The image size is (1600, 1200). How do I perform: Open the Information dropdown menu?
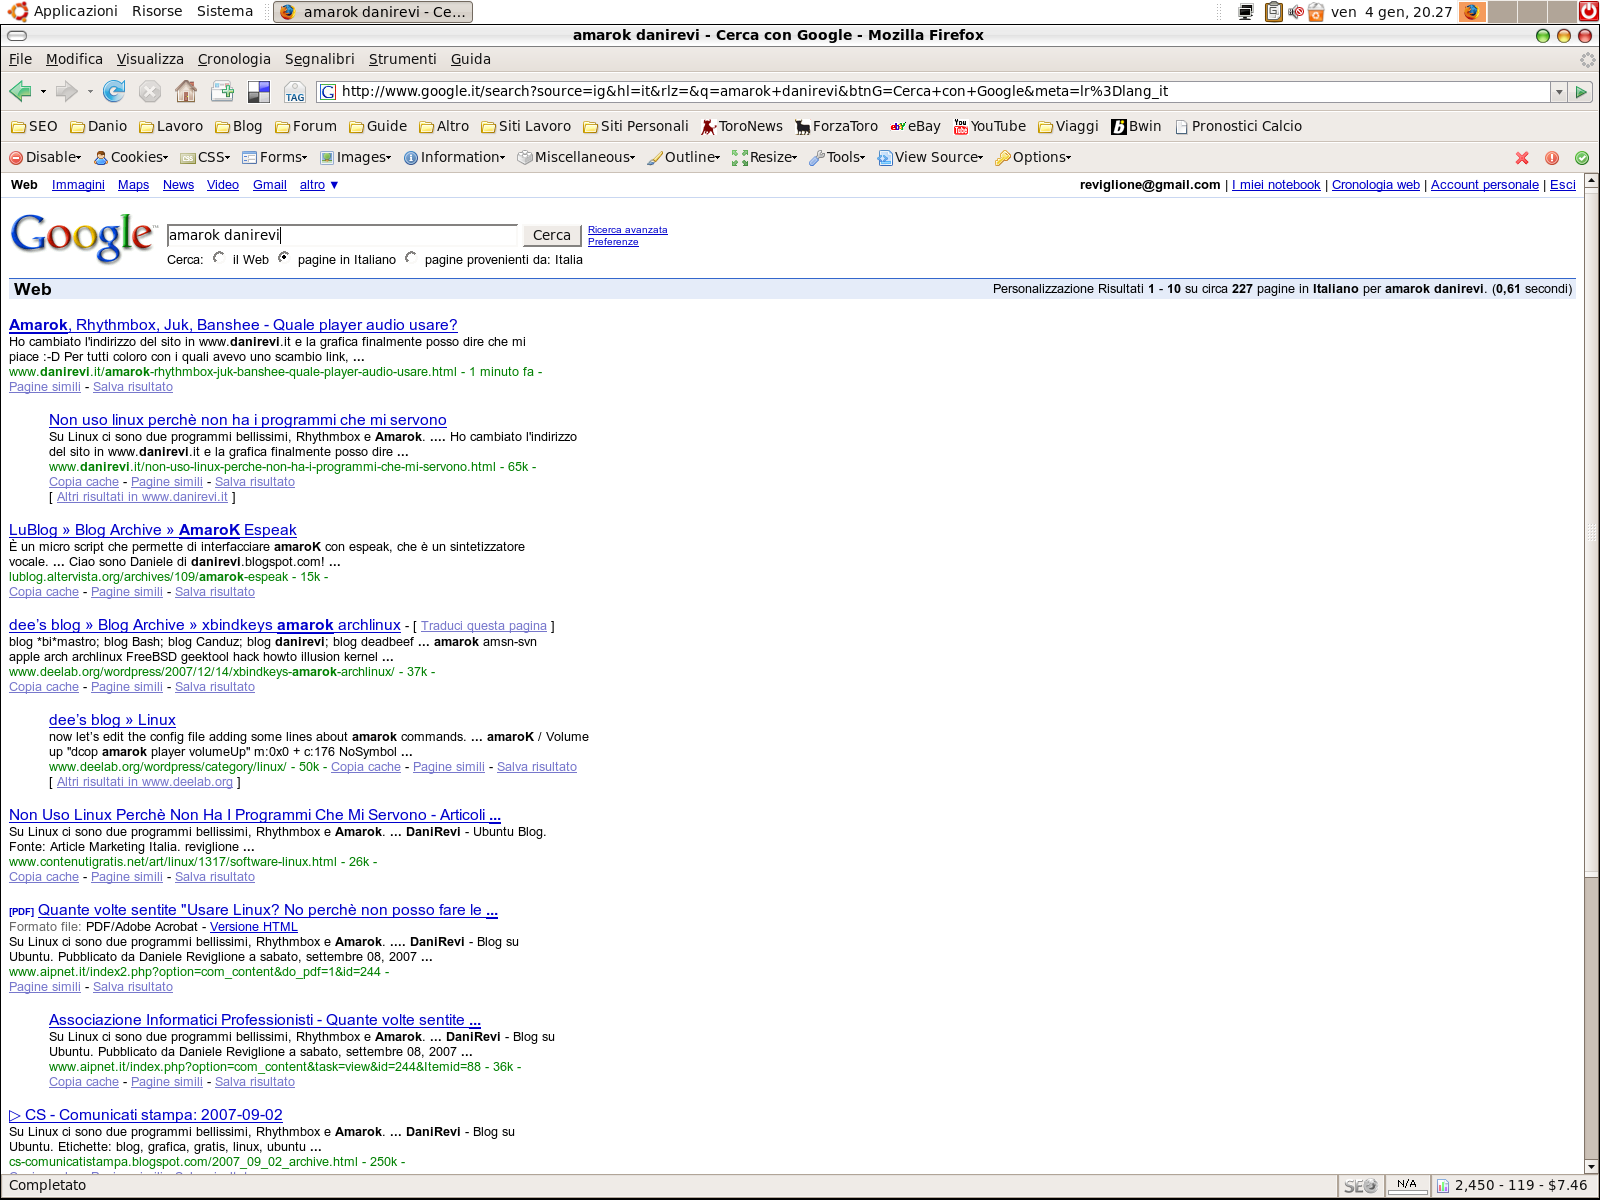pyautogui.click(x=454, y=158)
